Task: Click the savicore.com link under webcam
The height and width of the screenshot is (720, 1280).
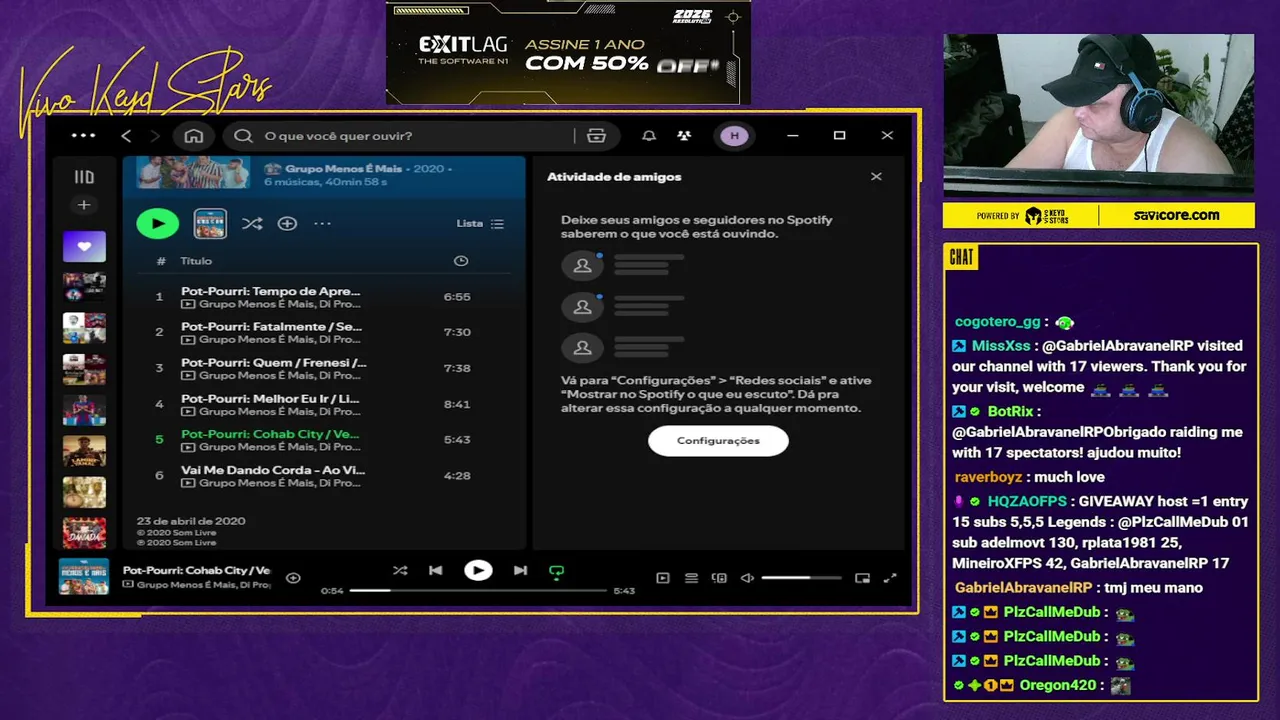Action: click(1176, 215)
